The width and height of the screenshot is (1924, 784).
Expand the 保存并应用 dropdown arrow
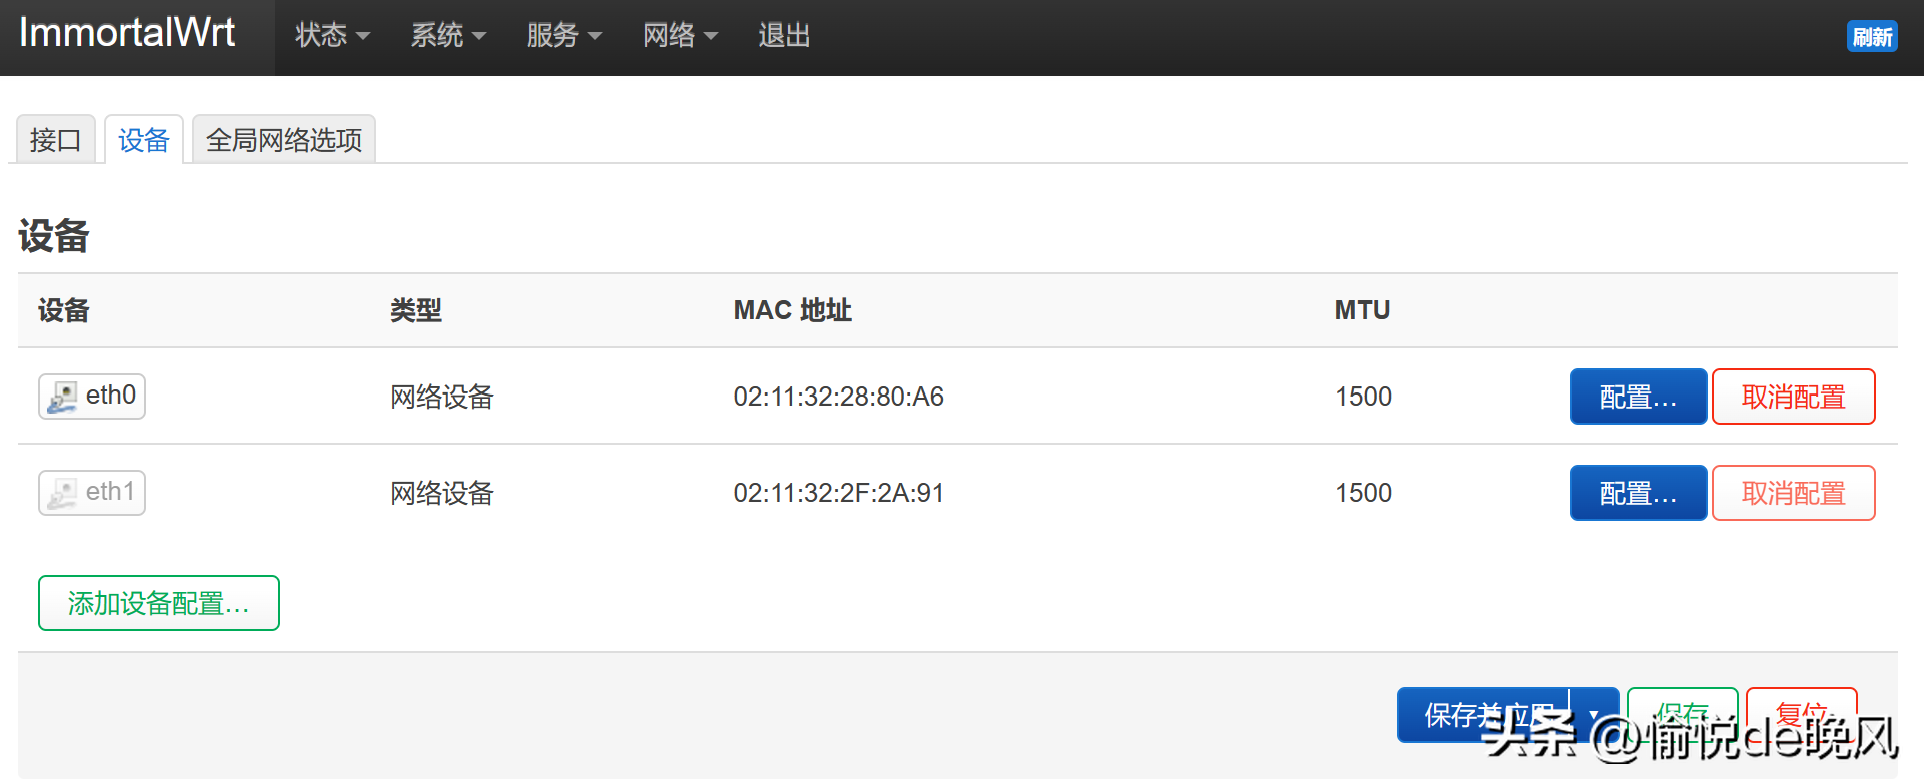tap(1594, 715)
